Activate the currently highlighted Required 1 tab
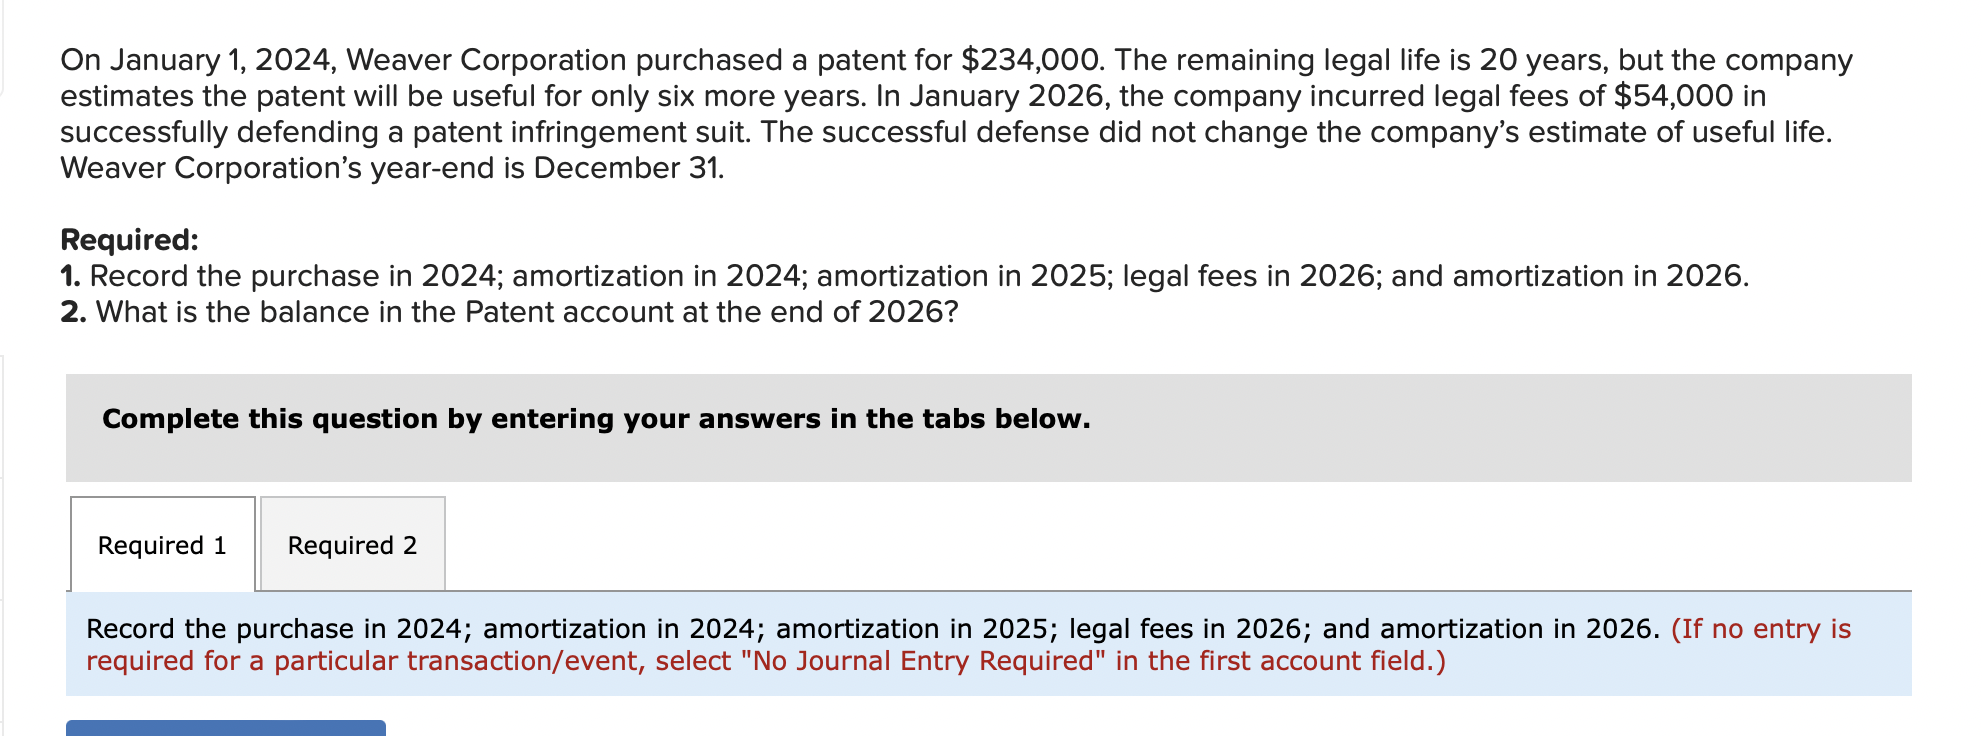The width and height of the screenshot is (1982, 736). click(x=162, y=545)
